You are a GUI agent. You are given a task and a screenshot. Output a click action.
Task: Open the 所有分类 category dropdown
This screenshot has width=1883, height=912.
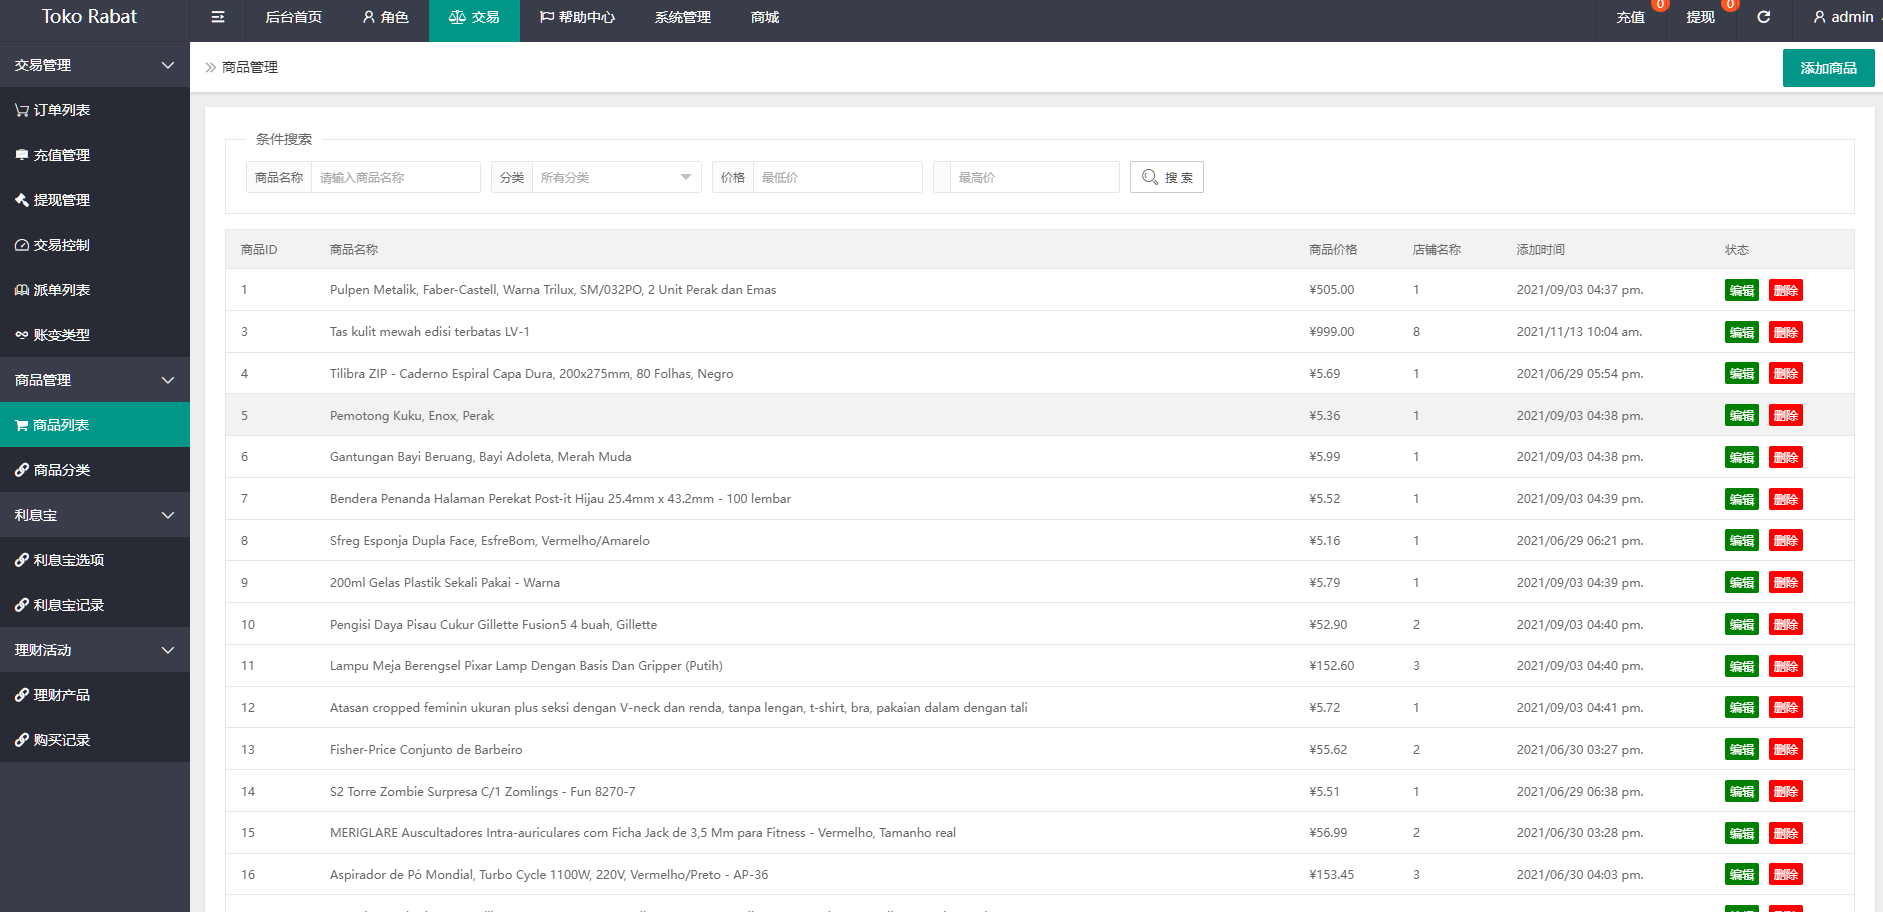(x=615, y=177)
